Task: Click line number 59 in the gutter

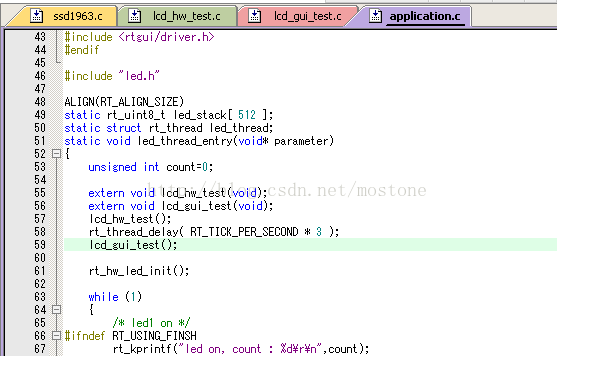Action: [40, 244]
